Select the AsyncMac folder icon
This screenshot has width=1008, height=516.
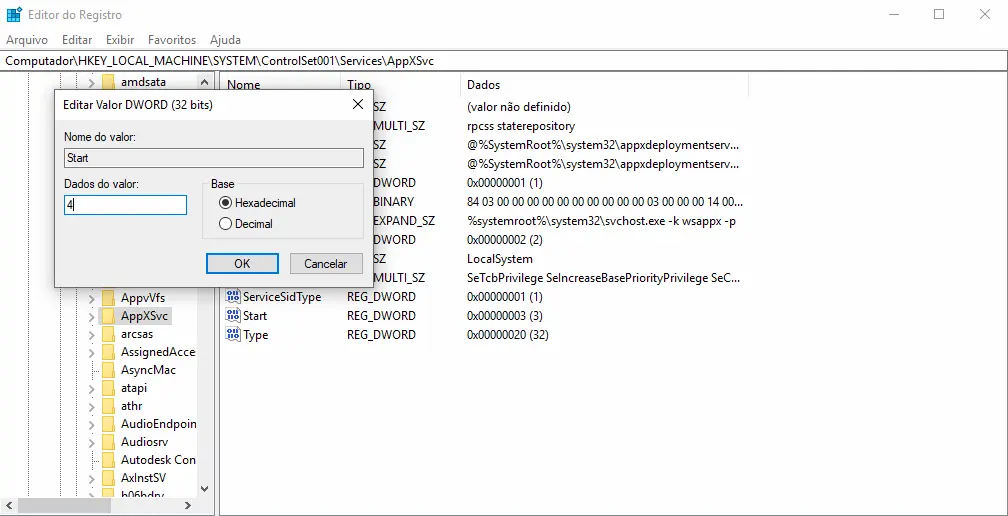(108, 369)
